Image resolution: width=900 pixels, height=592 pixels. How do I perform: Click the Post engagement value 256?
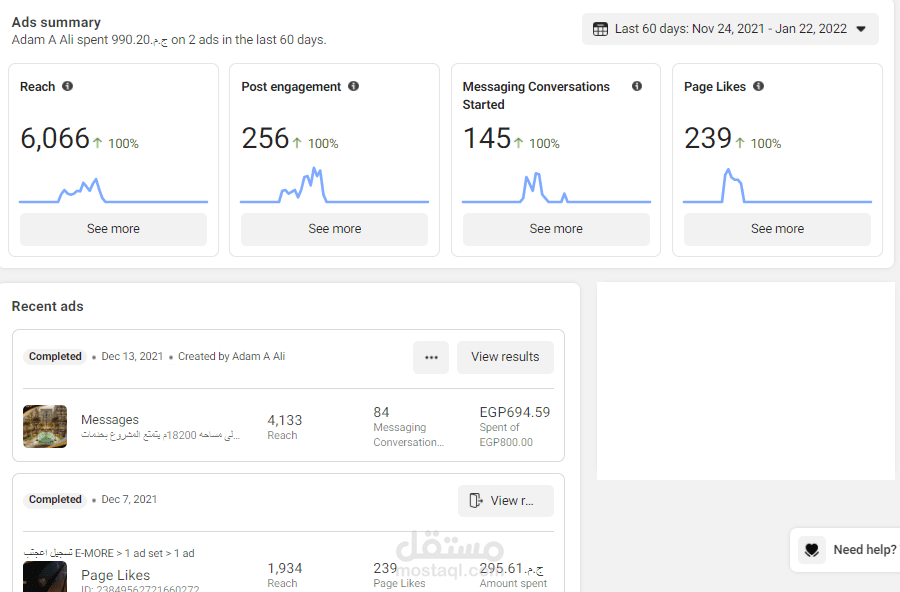[265, 138]
